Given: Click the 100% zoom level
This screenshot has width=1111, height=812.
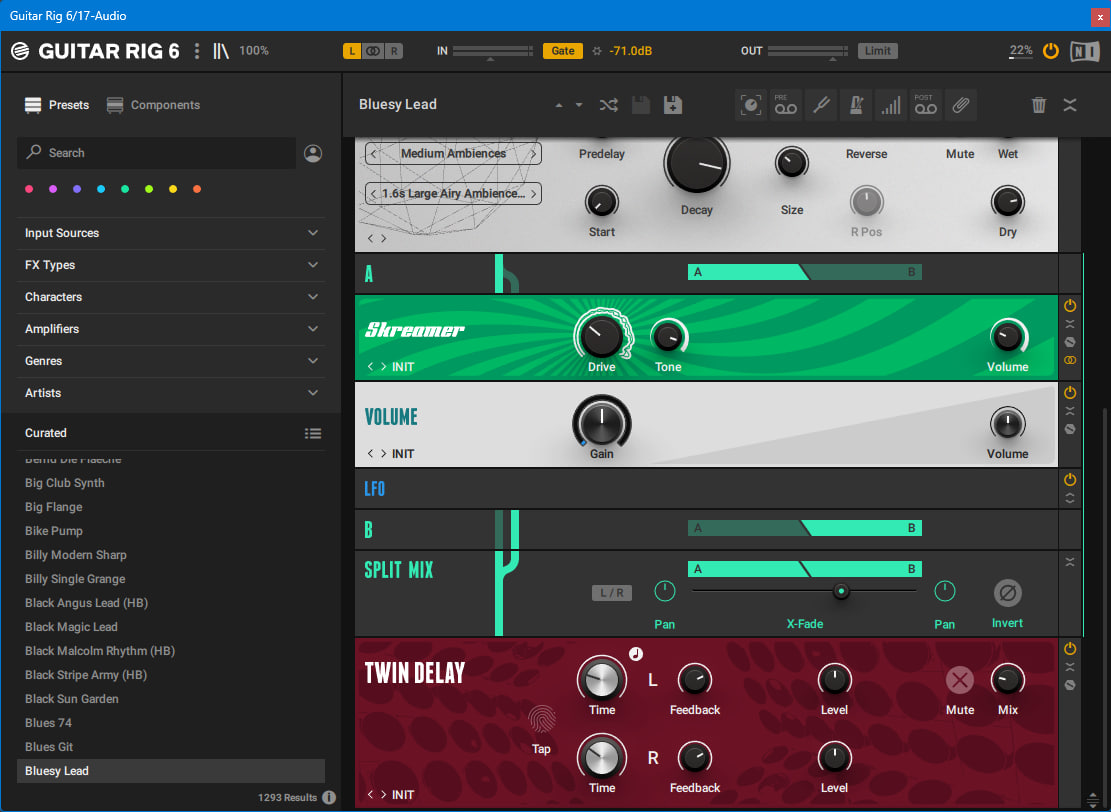Looking at the screenshot, I should (x=254, y=51).
